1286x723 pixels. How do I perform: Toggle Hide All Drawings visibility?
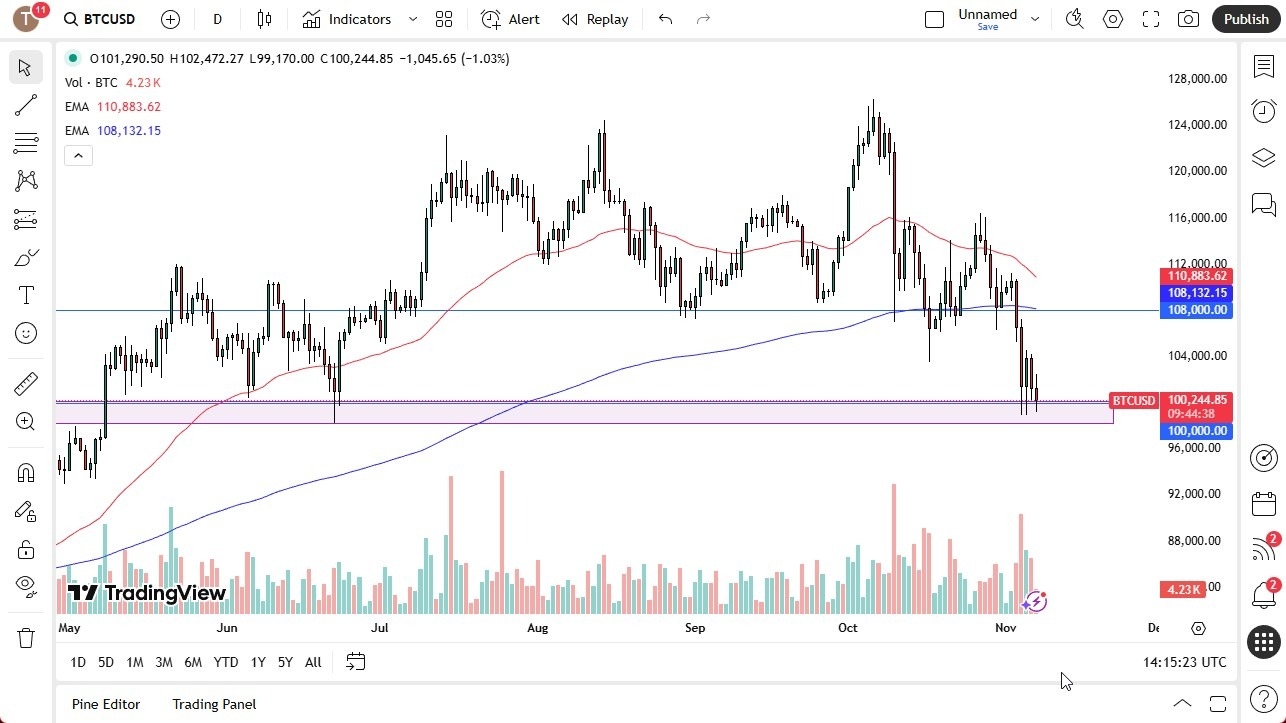click(x=26, y=586)
